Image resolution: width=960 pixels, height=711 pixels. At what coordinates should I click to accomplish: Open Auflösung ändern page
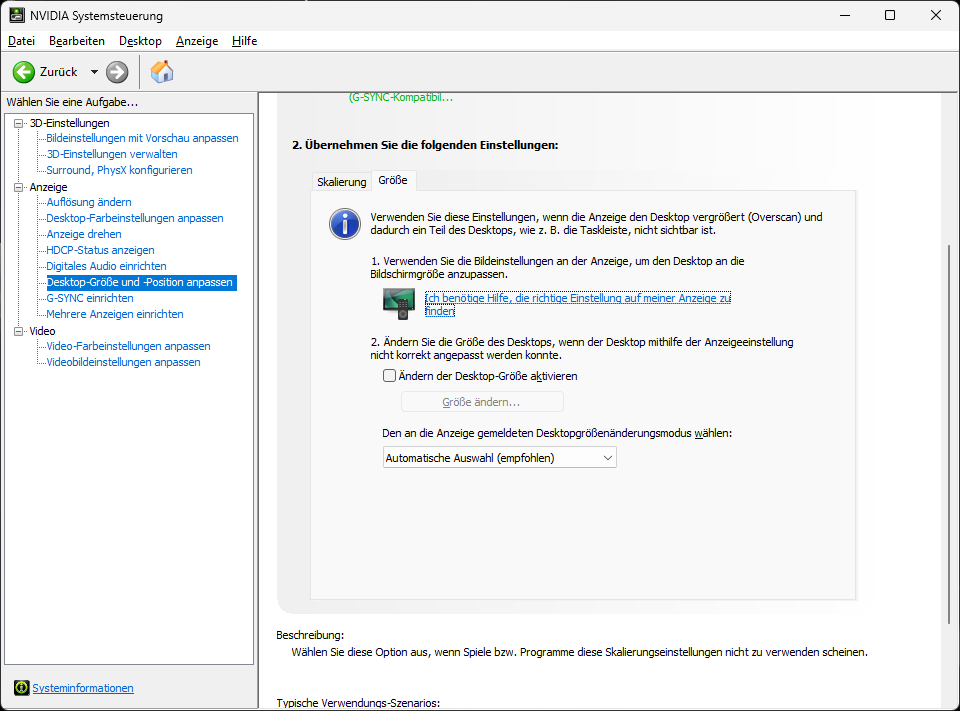(89, 202)
